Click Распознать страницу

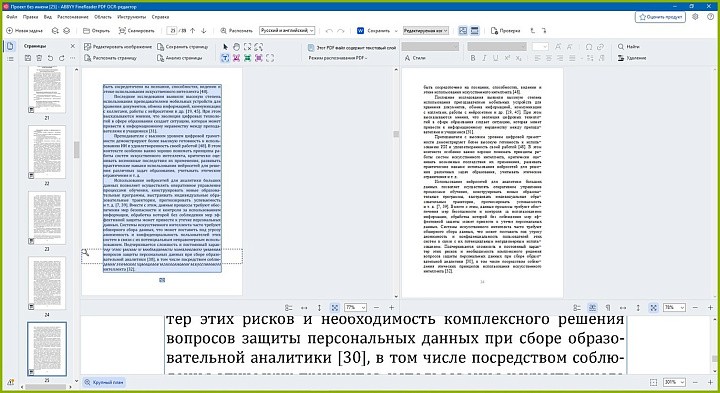pyautogui.click(x=111, y=58)
